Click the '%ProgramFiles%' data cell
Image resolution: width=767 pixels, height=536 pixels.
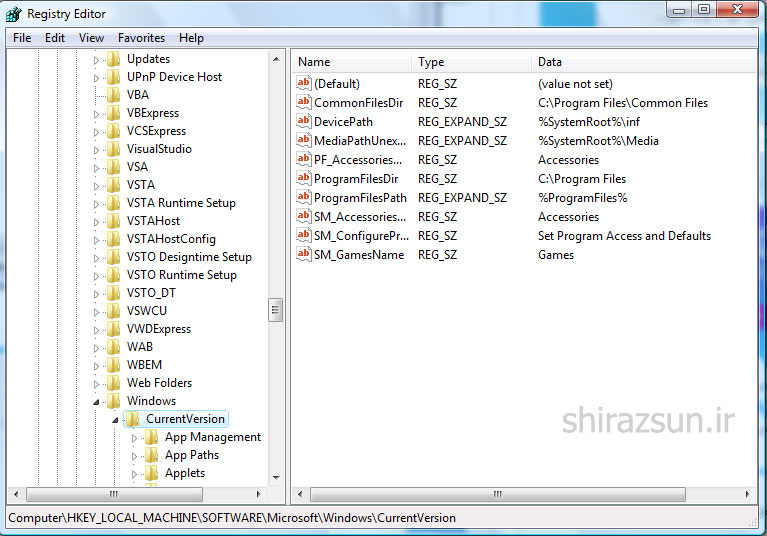(x=583, y=198)
